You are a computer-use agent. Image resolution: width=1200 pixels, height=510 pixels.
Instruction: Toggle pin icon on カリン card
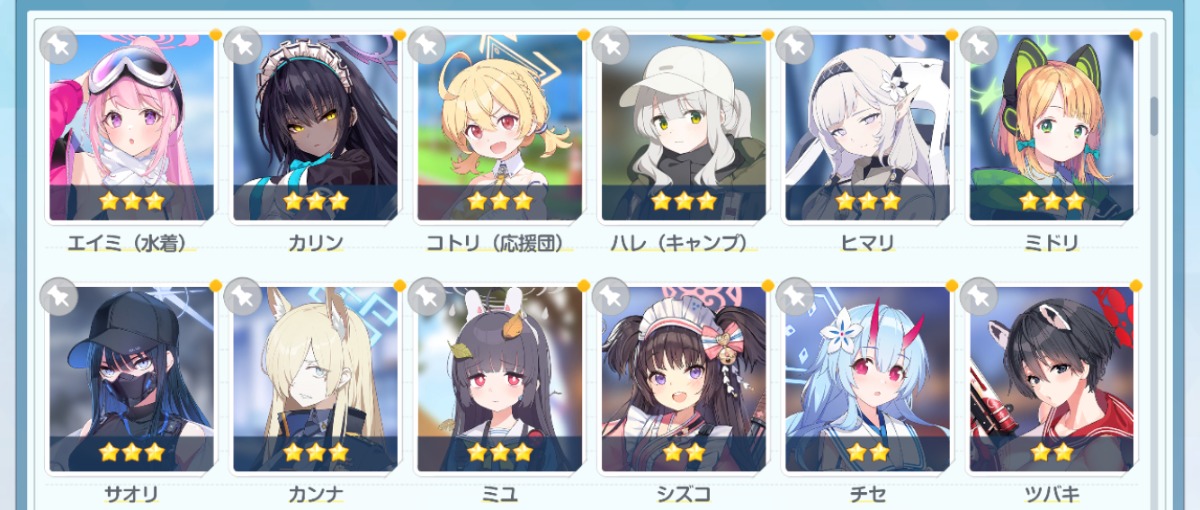click(x=243, y=45)
